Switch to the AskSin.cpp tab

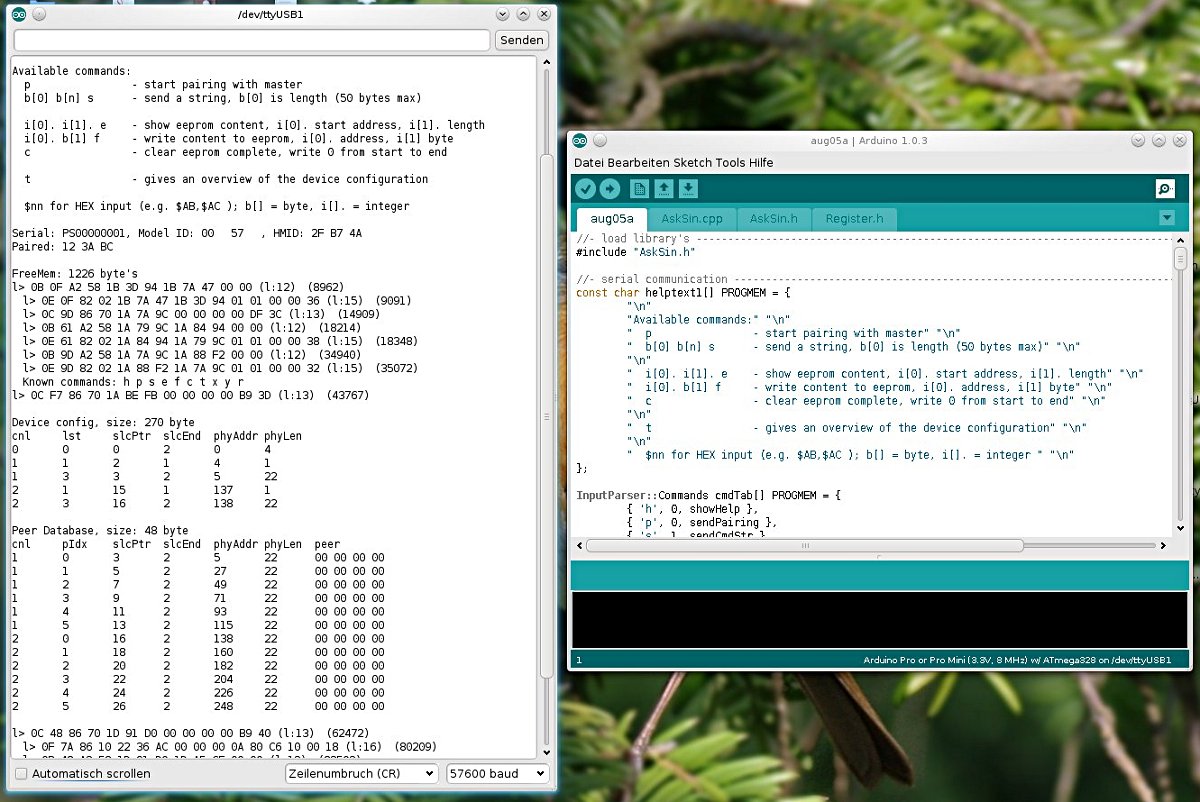(x=692, y=218)
